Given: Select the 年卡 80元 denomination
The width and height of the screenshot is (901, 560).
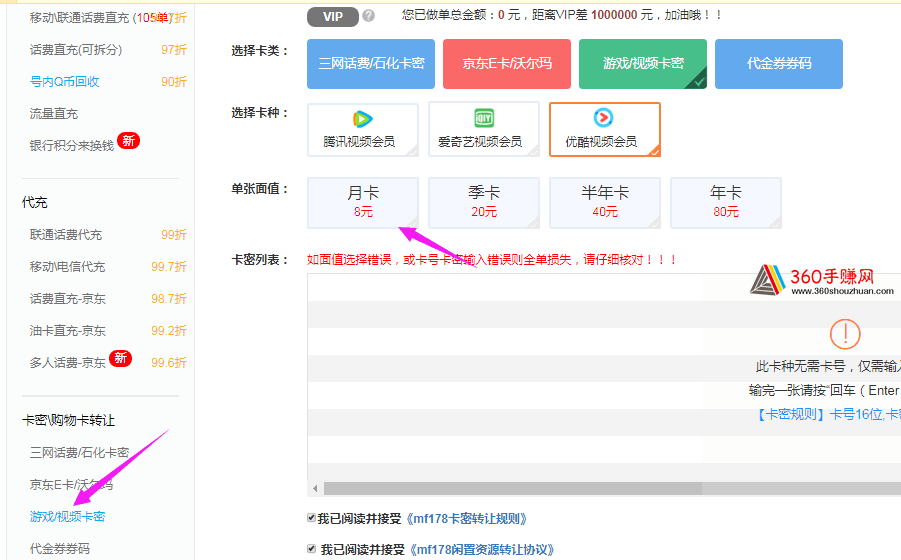Looking at the screenshot, I should pyautogui.click(x=726, y=203).
